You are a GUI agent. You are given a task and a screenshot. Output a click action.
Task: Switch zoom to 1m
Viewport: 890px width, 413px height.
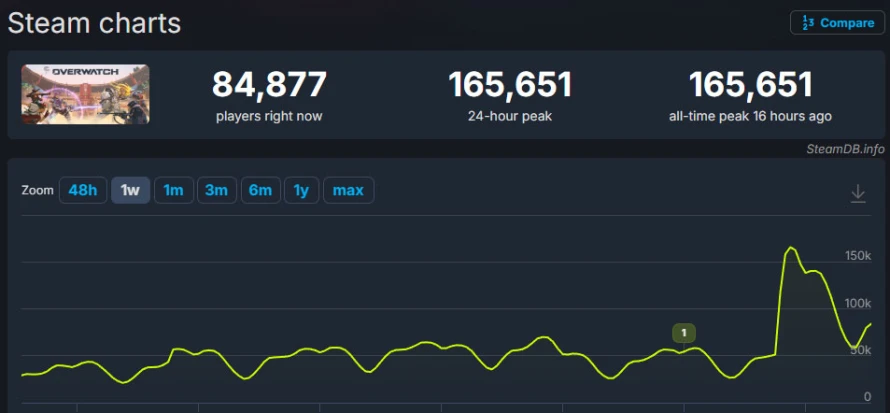(x=174, y=190)
